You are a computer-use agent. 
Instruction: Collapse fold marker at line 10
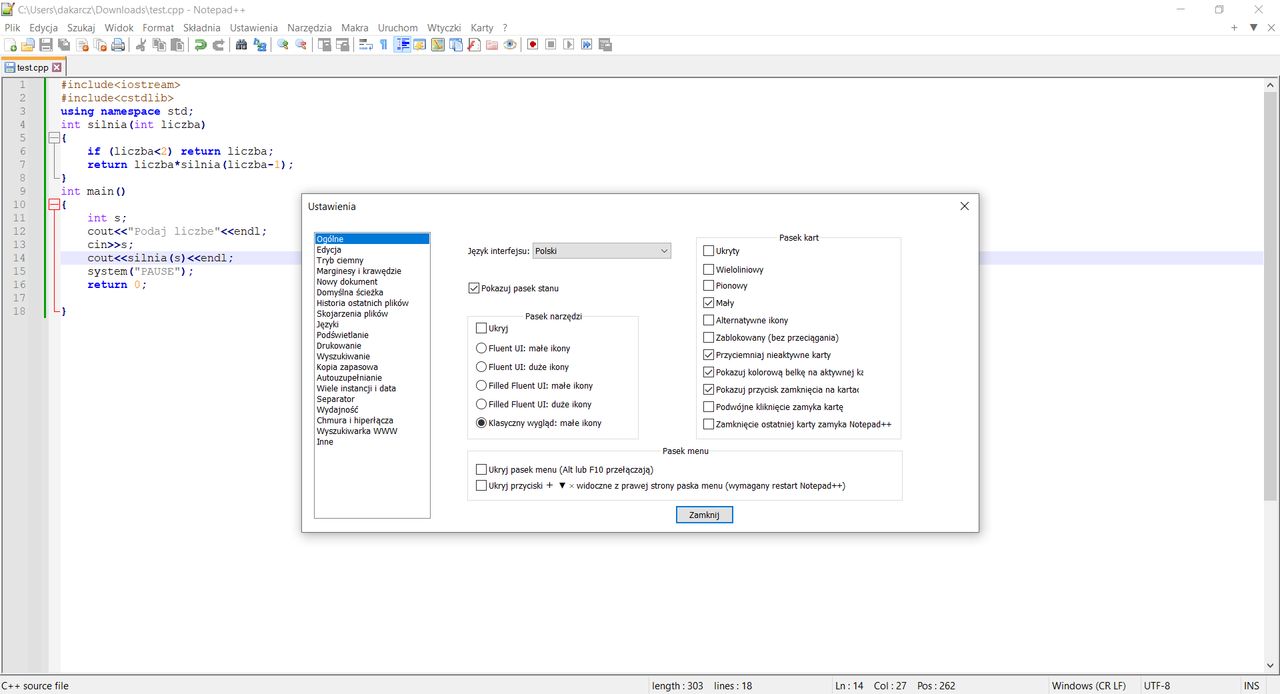pyautogui.click(x=53, y=204)
